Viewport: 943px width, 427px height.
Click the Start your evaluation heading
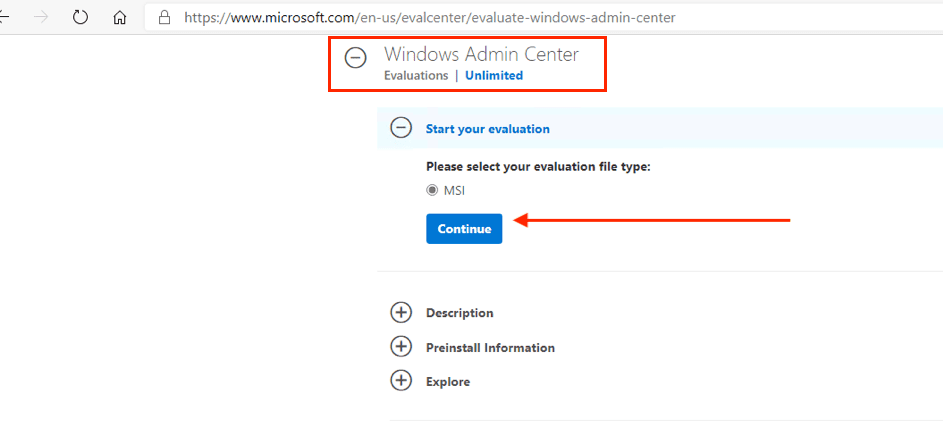pyautogui.click(x=488, y=129)
